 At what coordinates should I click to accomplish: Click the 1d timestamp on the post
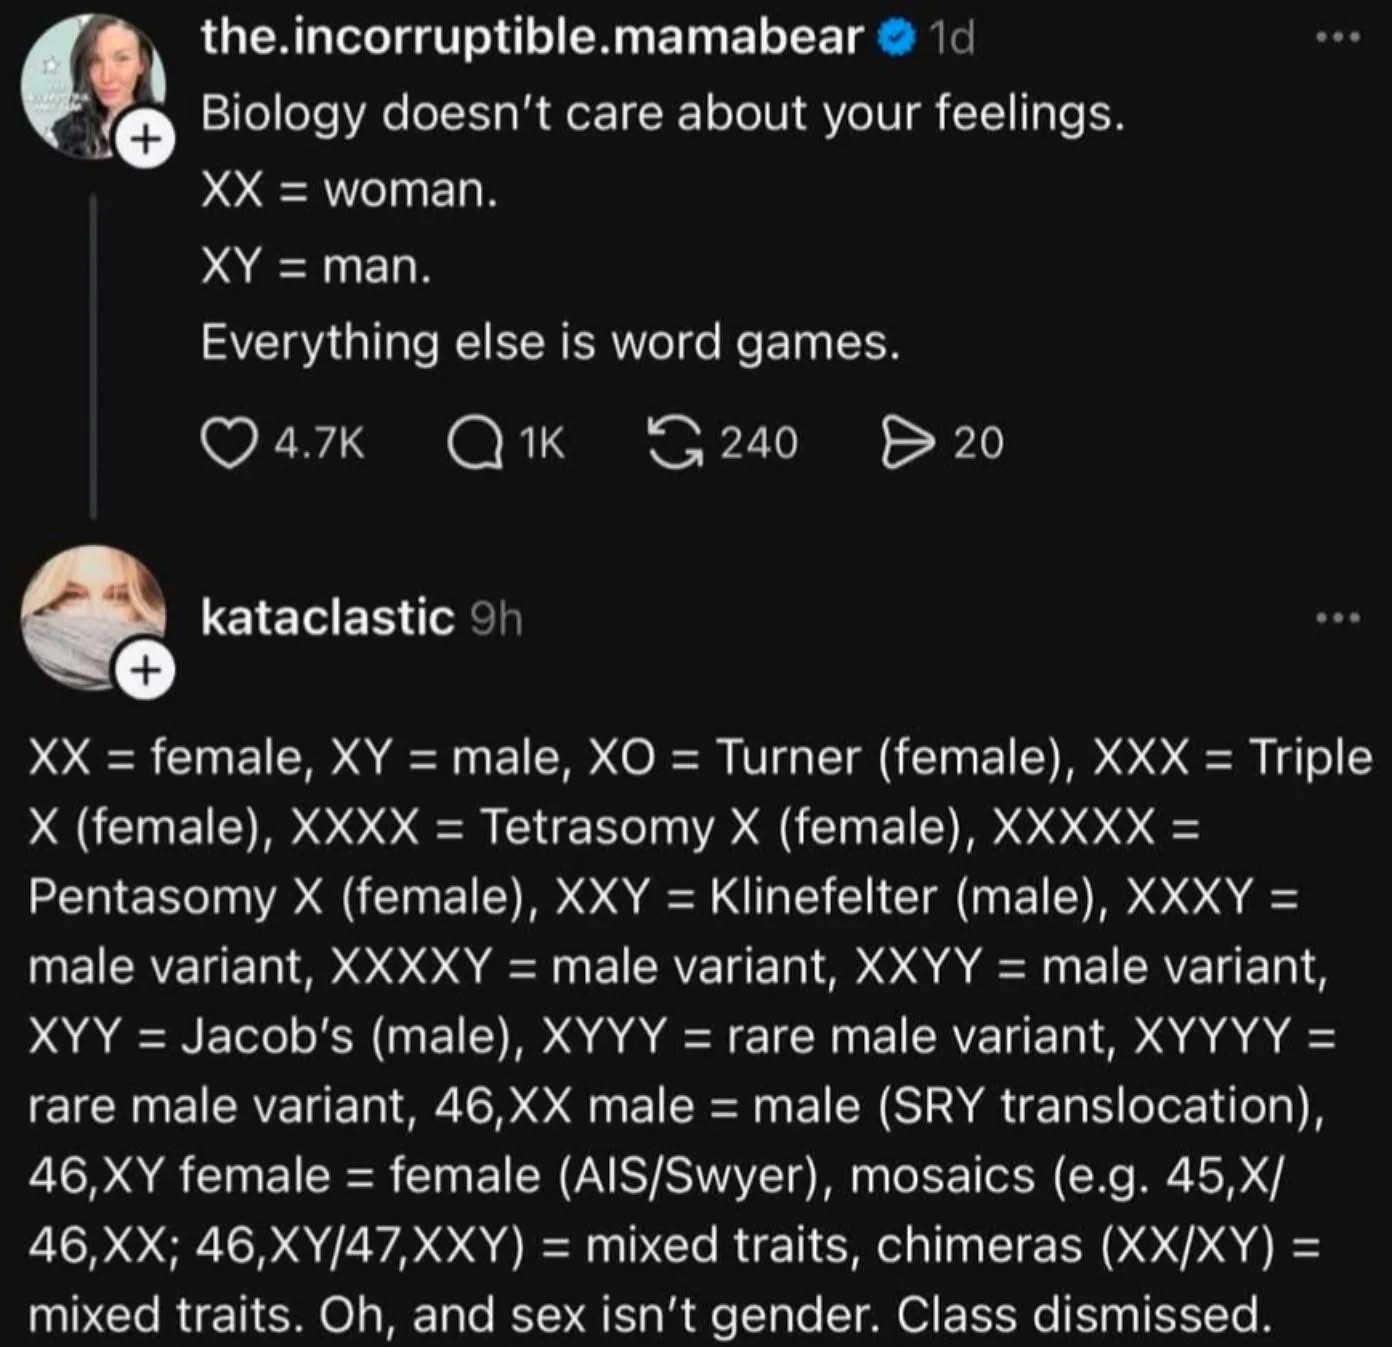click(x=951, y=38)
